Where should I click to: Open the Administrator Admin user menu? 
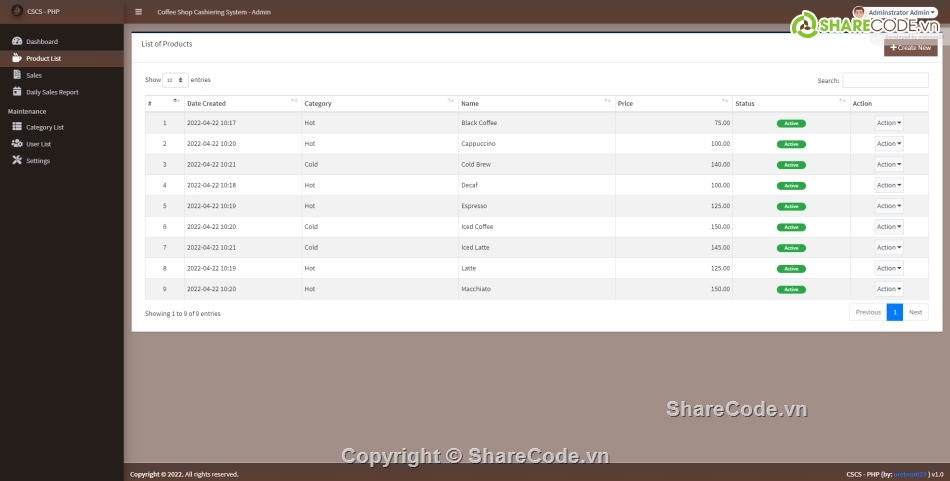(x=895, y=12)
